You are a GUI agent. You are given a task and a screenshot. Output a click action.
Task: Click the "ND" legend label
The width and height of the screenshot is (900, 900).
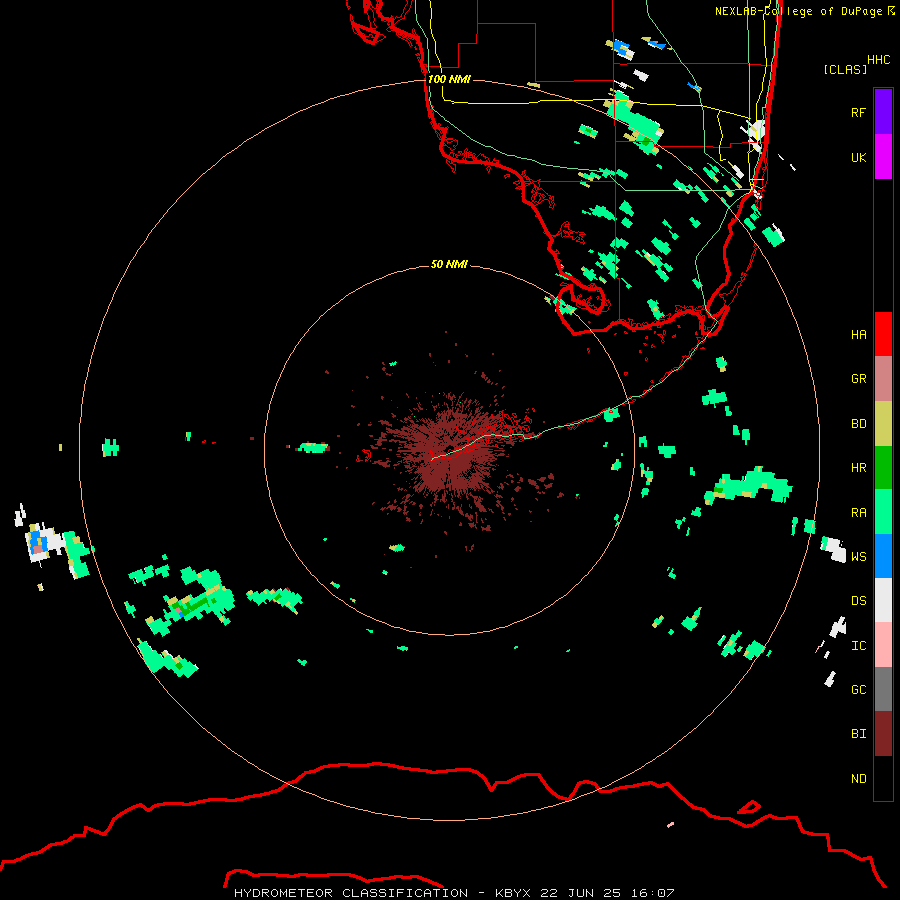(x=859, y=779)
